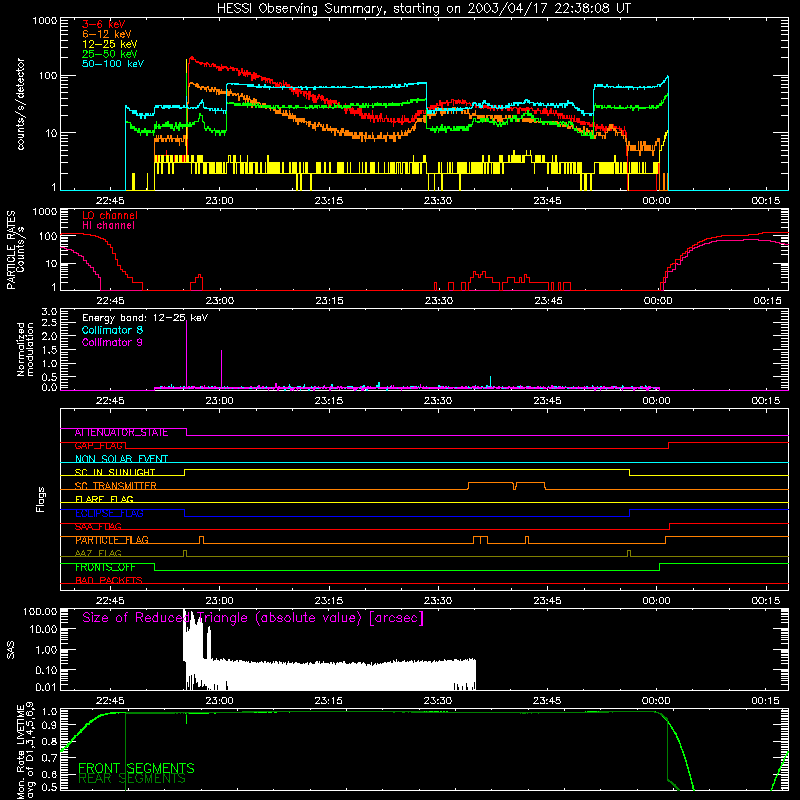The height and width of the screenshot is (800, 800).
Task: Click the 'NON_SOLAR_EVENT' flag label
Action: point(121,459)
